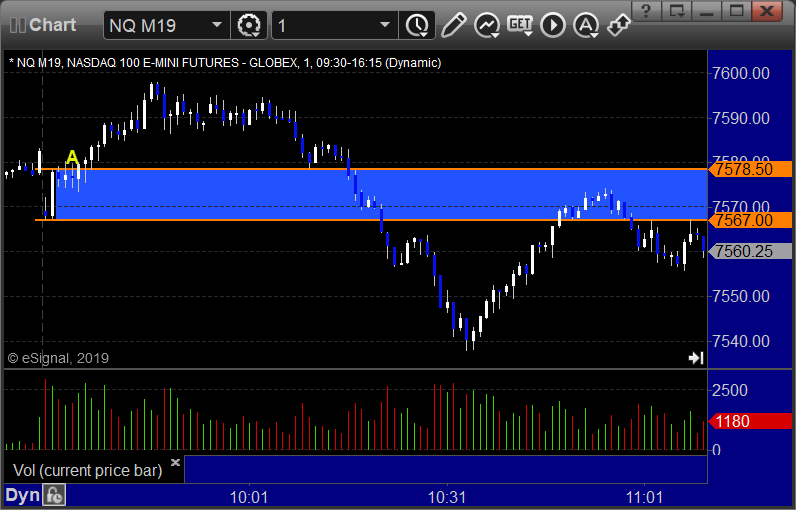Click the 2500 volume axis label
Image resolution: width=796 pixels, height=510 pixels.
(730, 390)
